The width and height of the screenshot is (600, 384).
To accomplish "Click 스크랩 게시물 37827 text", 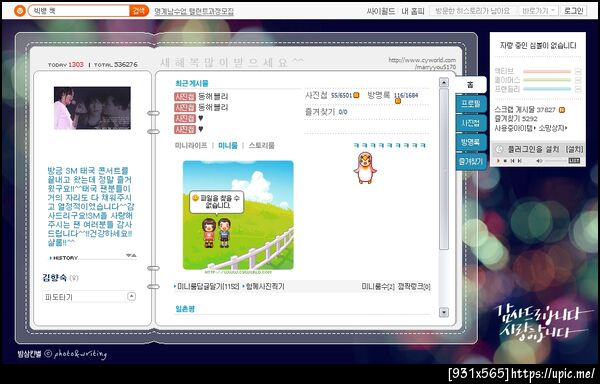I will 525,110.
